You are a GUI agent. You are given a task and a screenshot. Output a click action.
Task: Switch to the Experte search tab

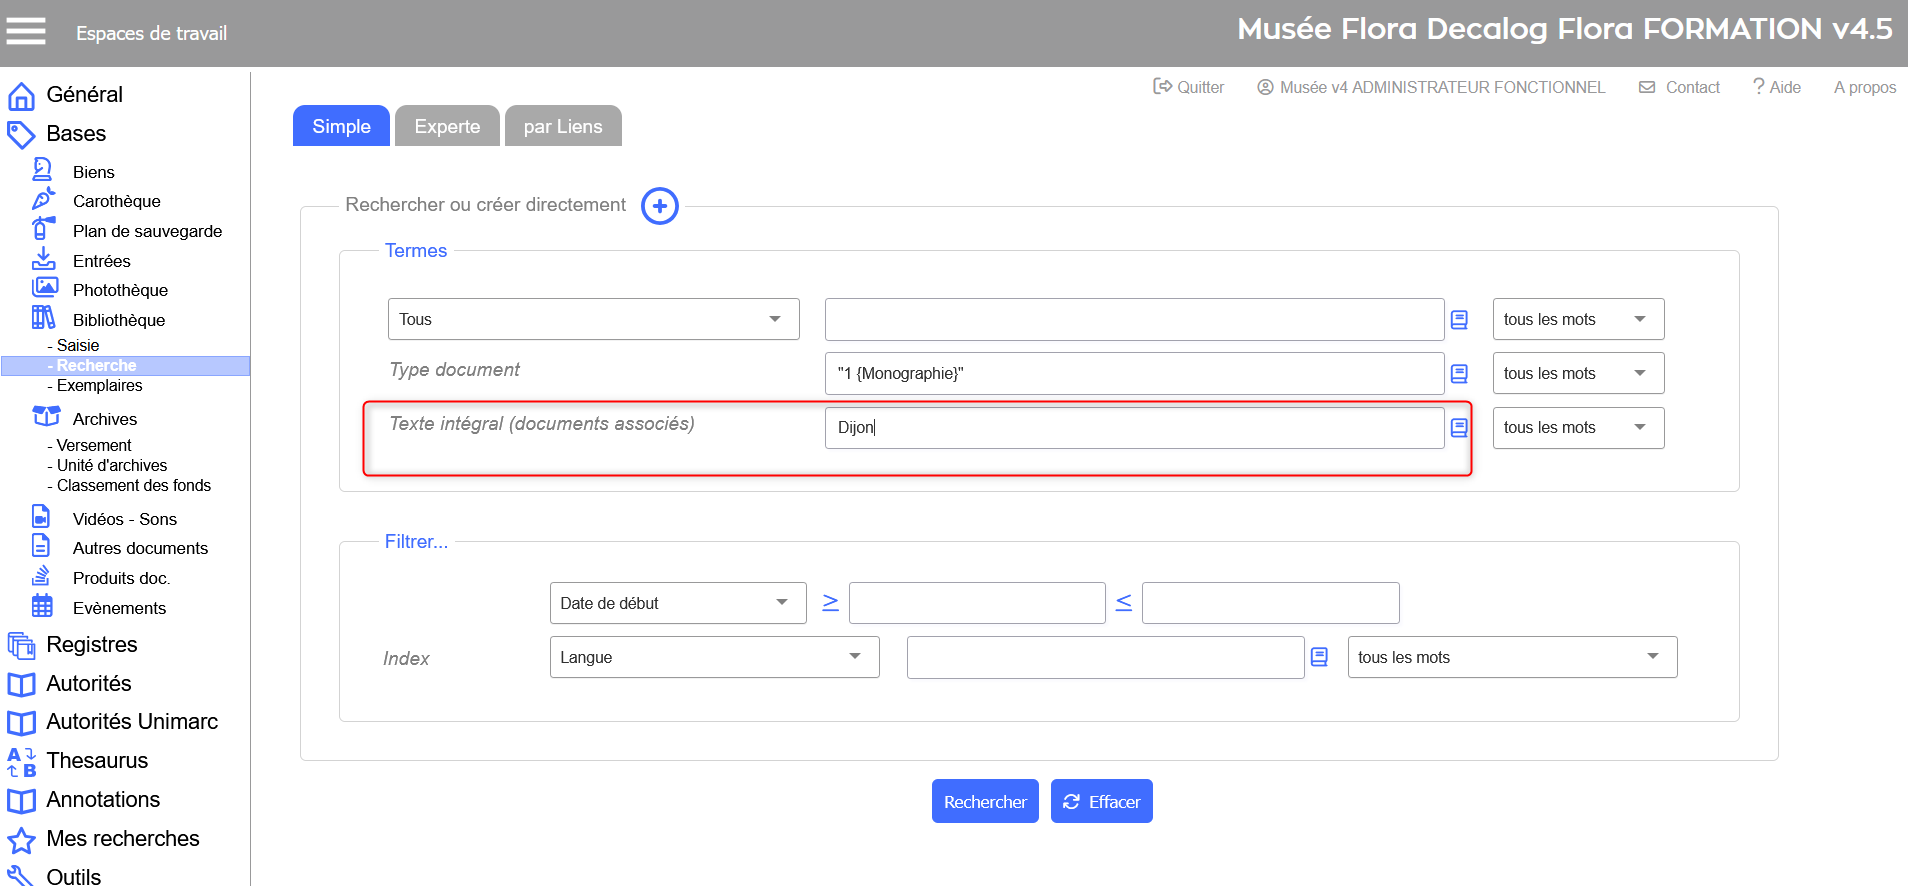click(447, 126)
